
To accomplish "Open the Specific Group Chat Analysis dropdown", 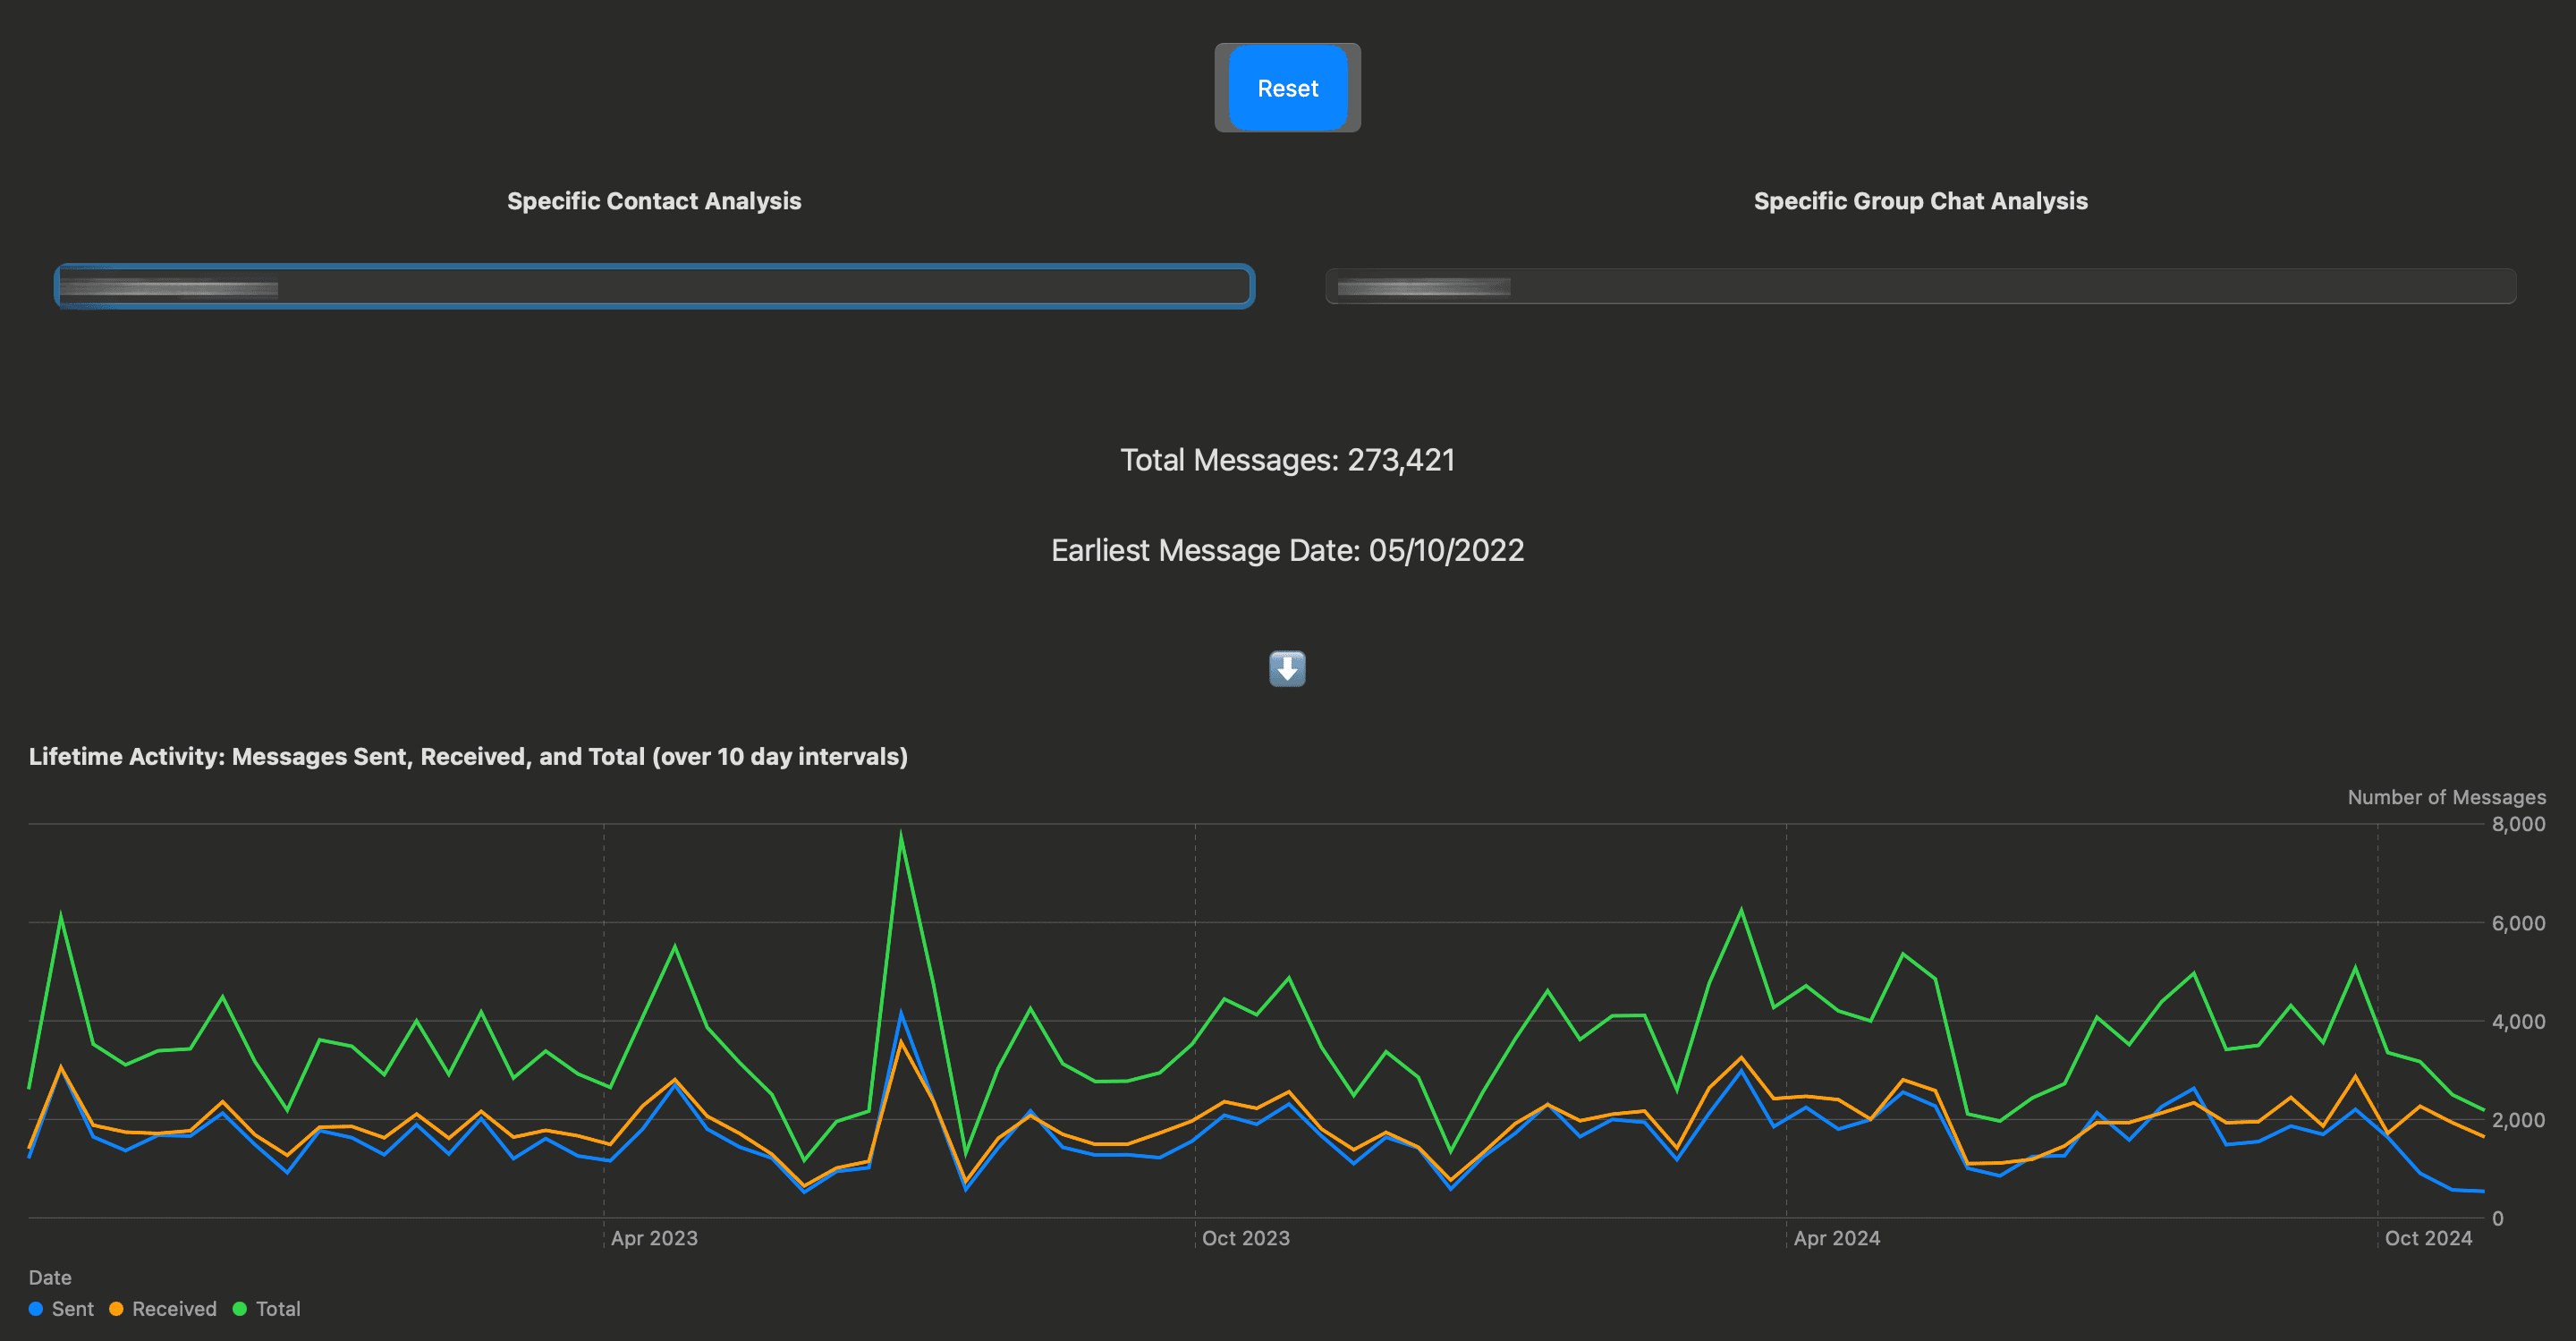I will tap(1920, 287).
